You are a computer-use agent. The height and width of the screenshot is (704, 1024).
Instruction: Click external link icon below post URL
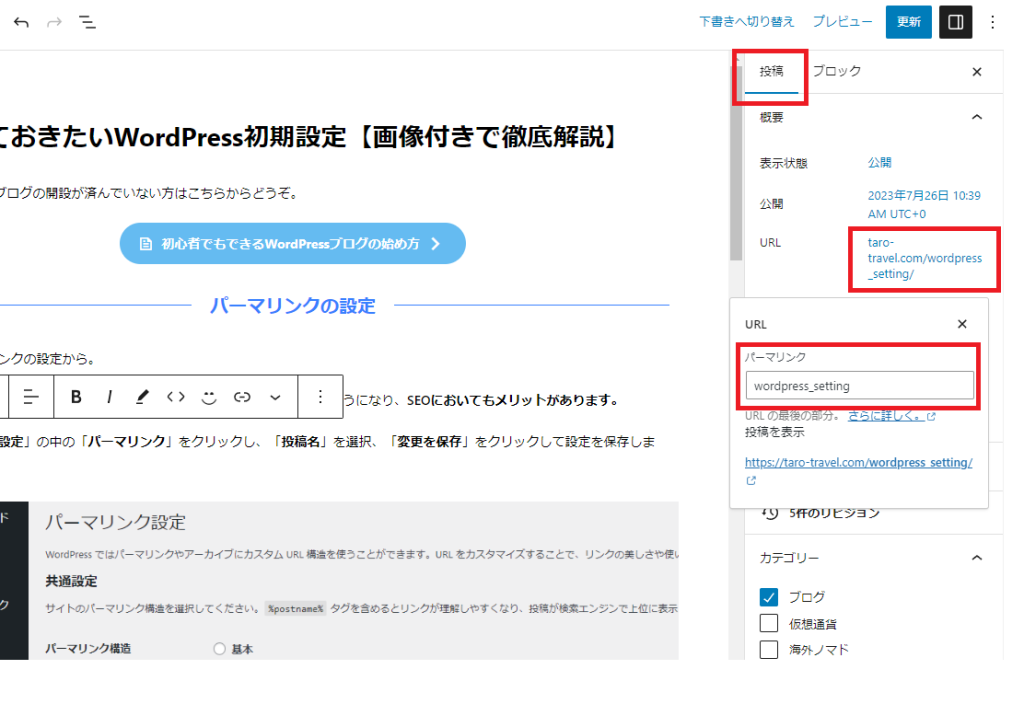[751, 481]
